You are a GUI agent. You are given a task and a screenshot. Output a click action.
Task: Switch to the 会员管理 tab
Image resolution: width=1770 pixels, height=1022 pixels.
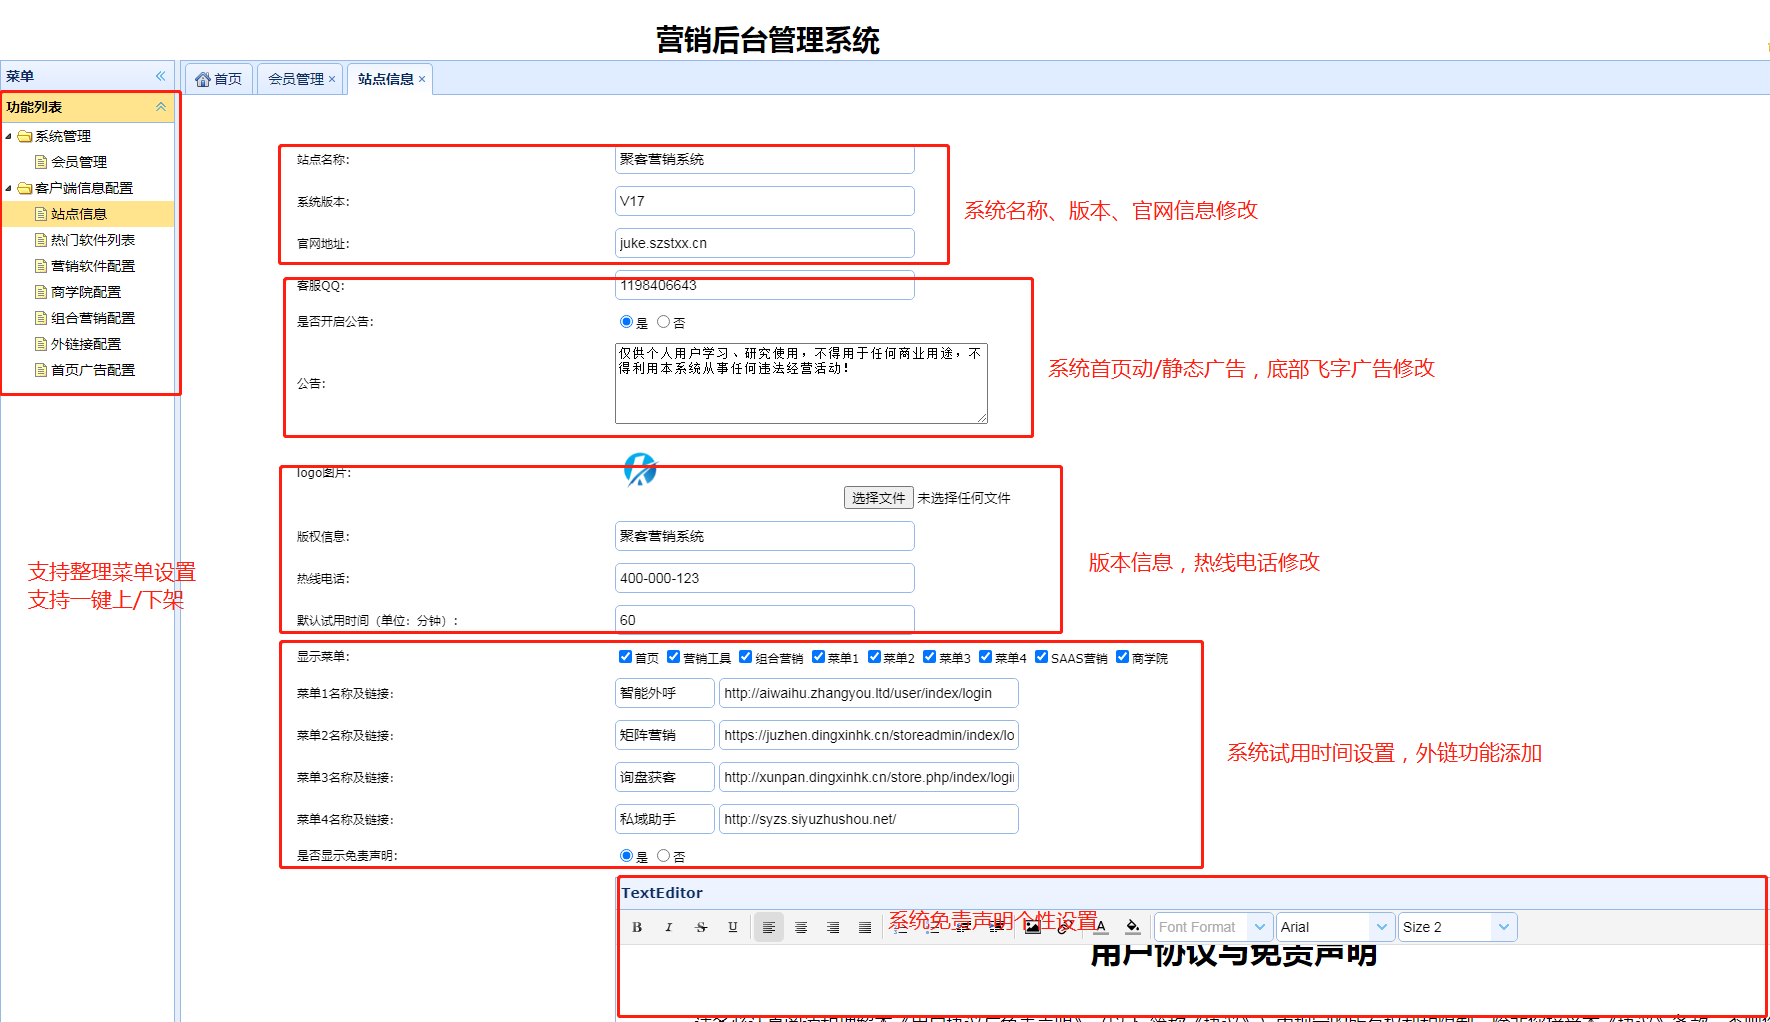pos(298,79)
